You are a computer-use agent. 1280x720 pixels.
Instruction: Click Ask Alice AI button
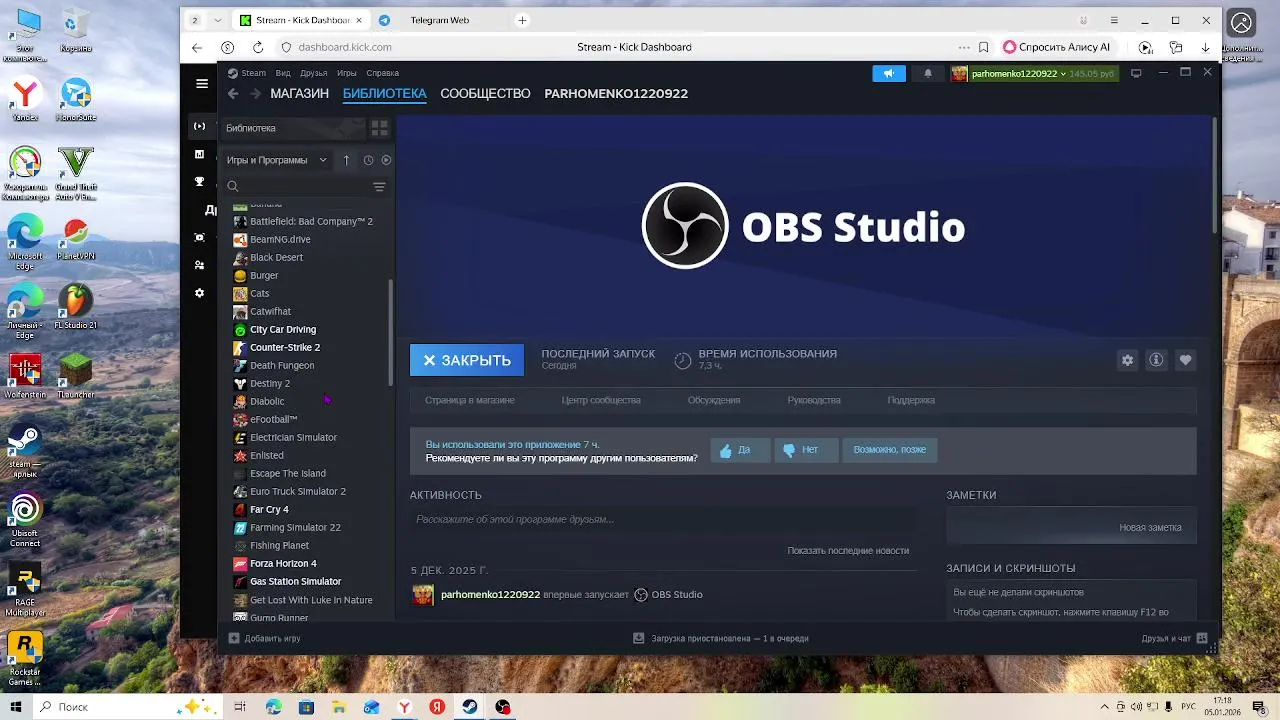[1056, 47]
